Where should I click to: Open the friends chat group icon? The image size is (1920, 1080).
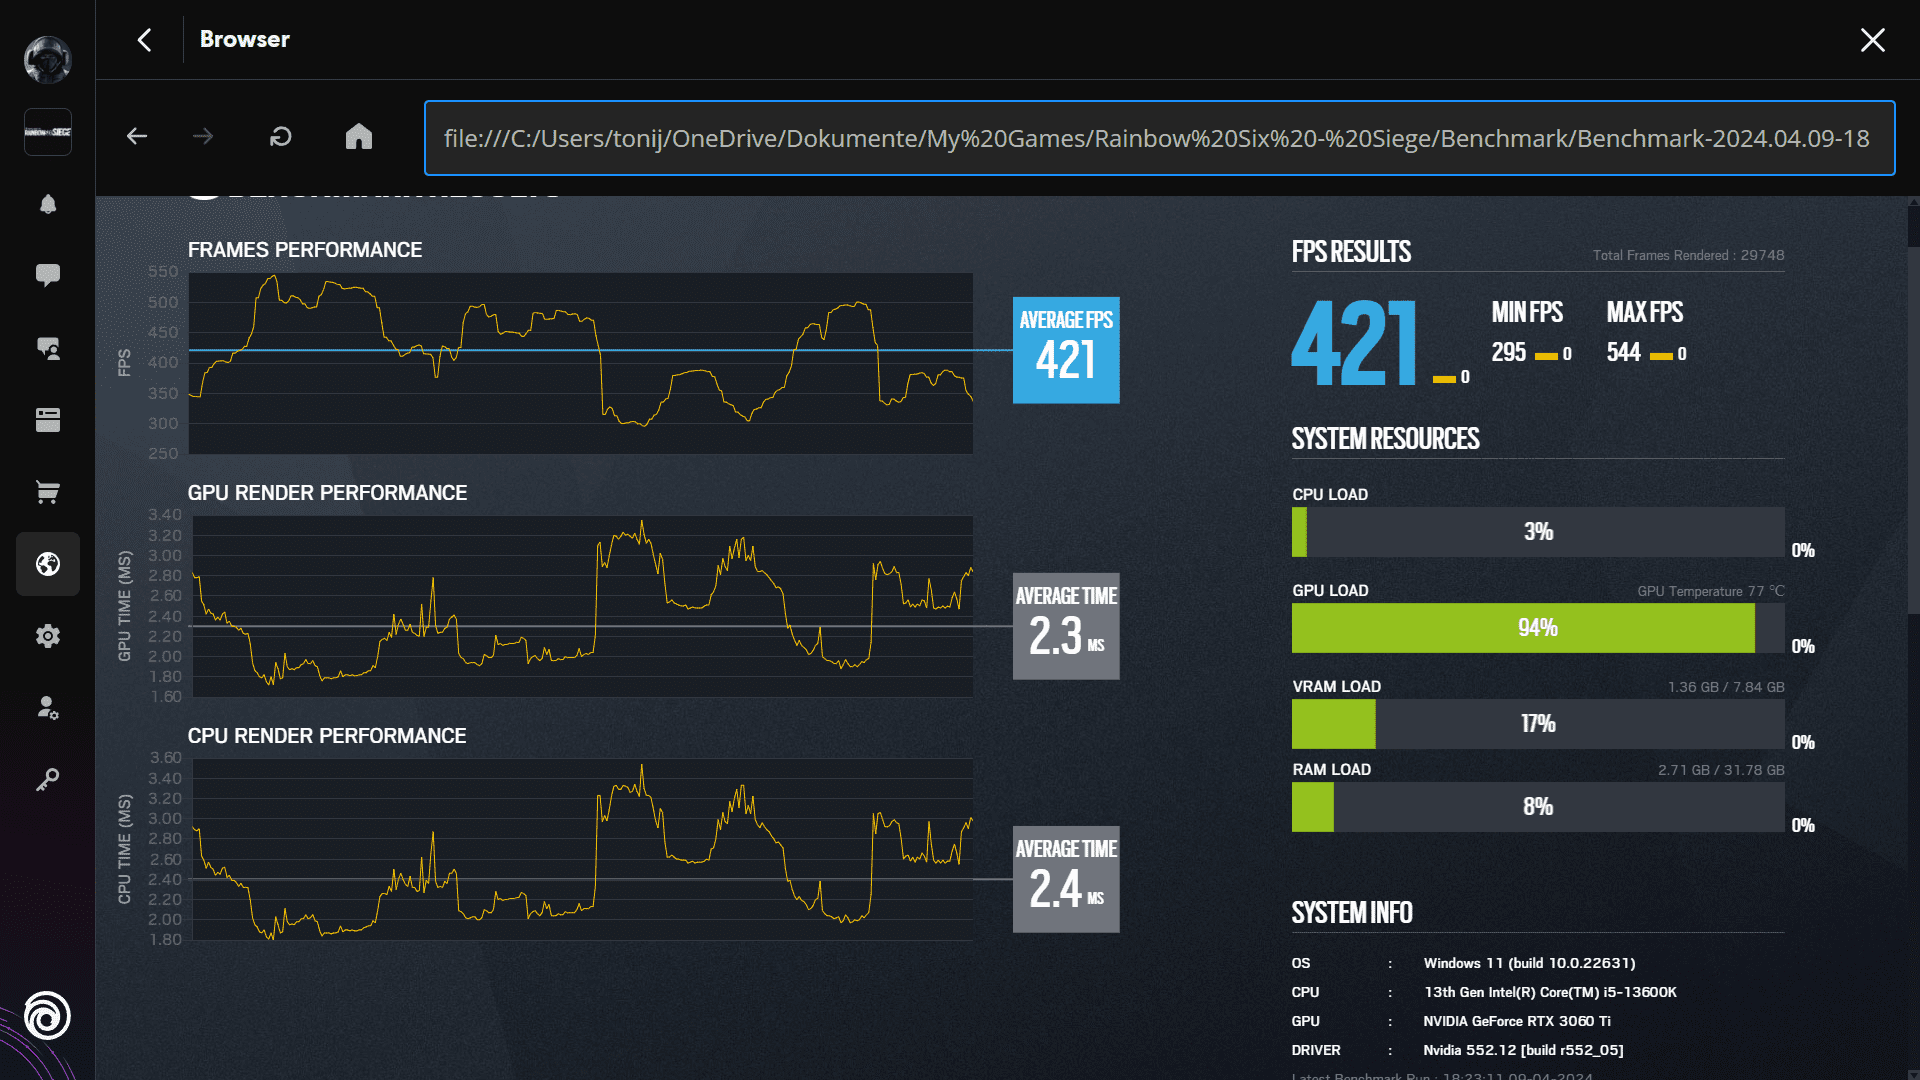point(47,348)
